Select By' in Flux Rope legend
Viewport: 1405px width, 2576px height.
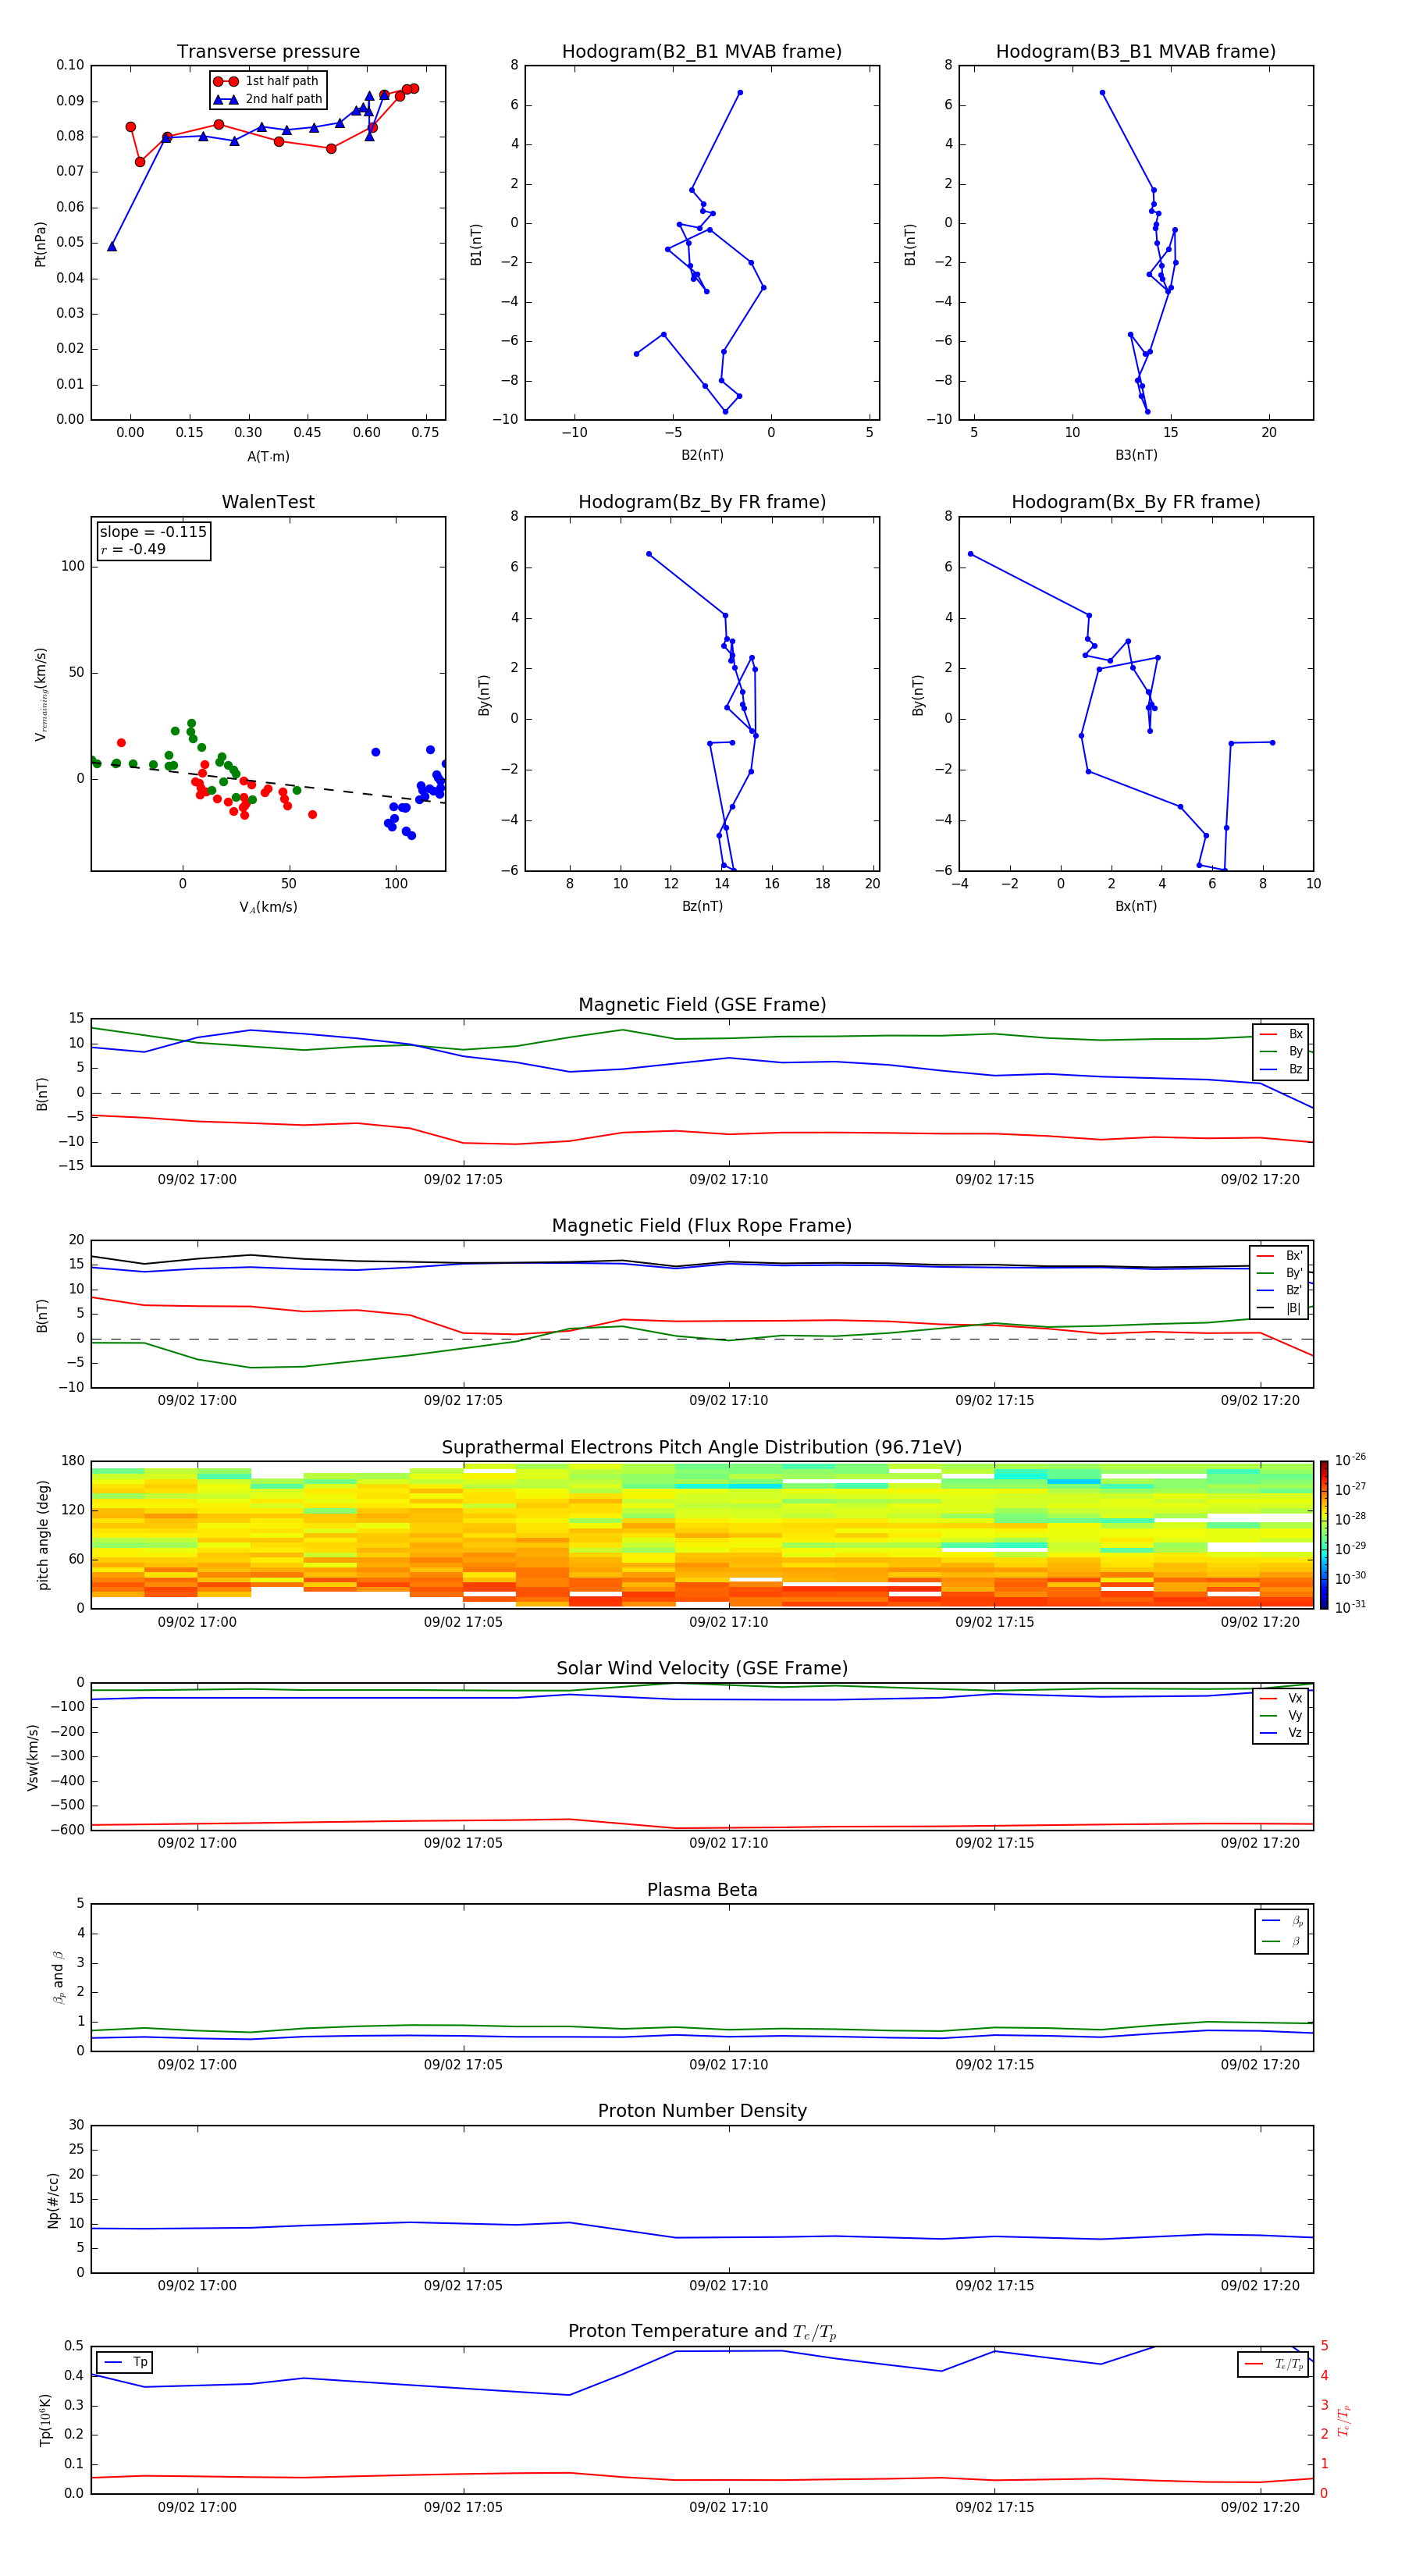[1279, 1273]
